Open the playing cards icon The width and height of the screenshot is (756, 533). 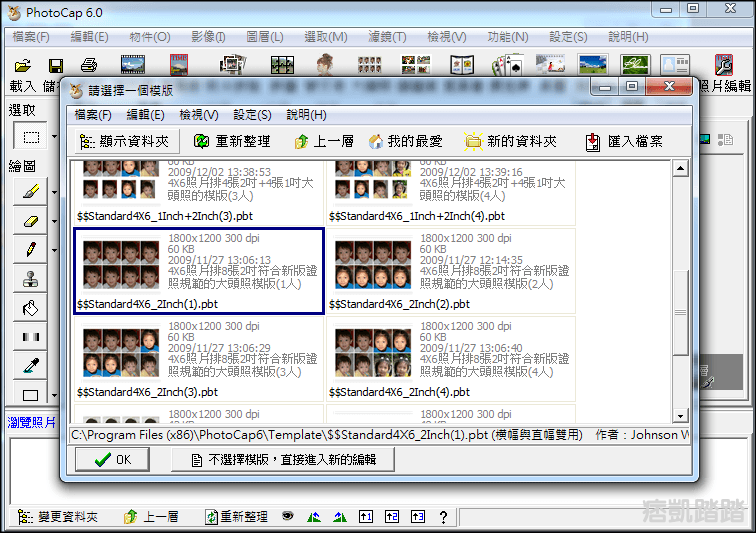pyautogui.click(x=508, y=65)
